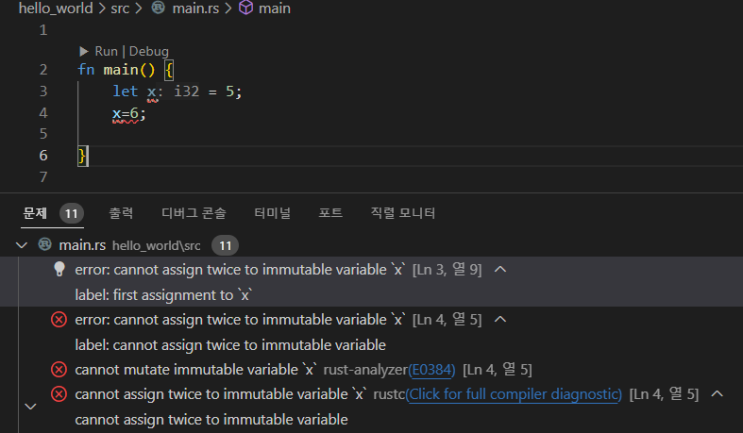Collapse the main.rs problems group chevron

(21, 245)
